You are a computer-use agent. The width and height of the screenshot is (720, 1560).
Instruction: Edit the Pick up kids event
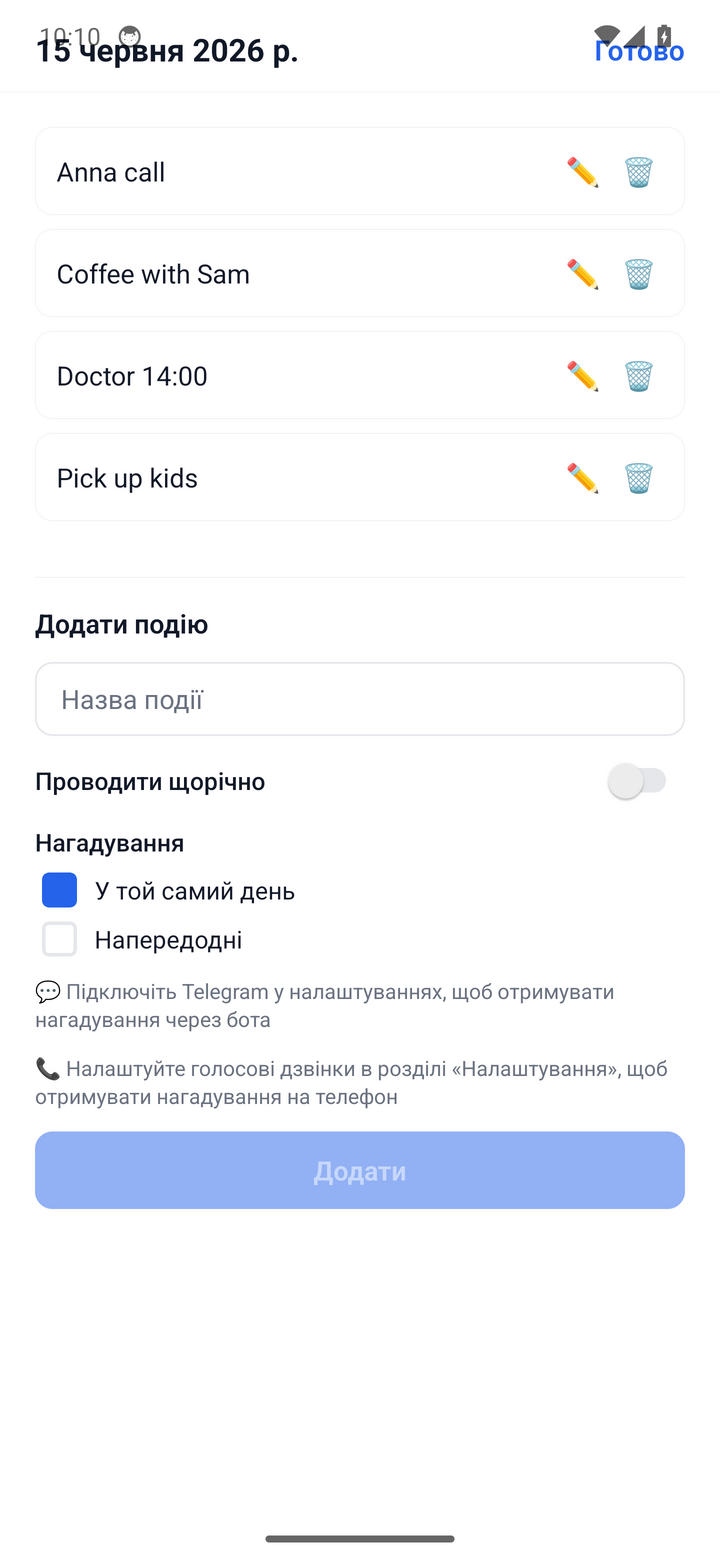pyautogui.click(x=582, y=478)
